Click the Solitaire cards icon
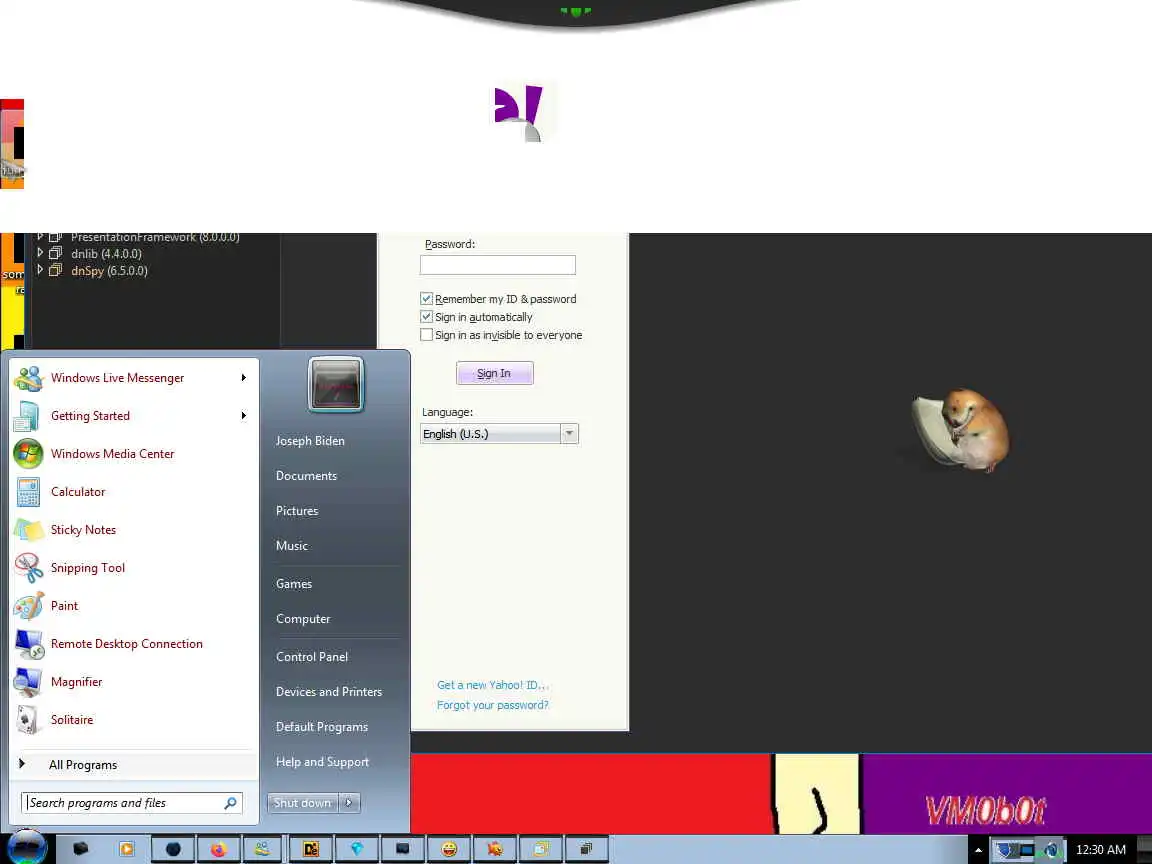The image size is (1152, 864). coord(28,720)
